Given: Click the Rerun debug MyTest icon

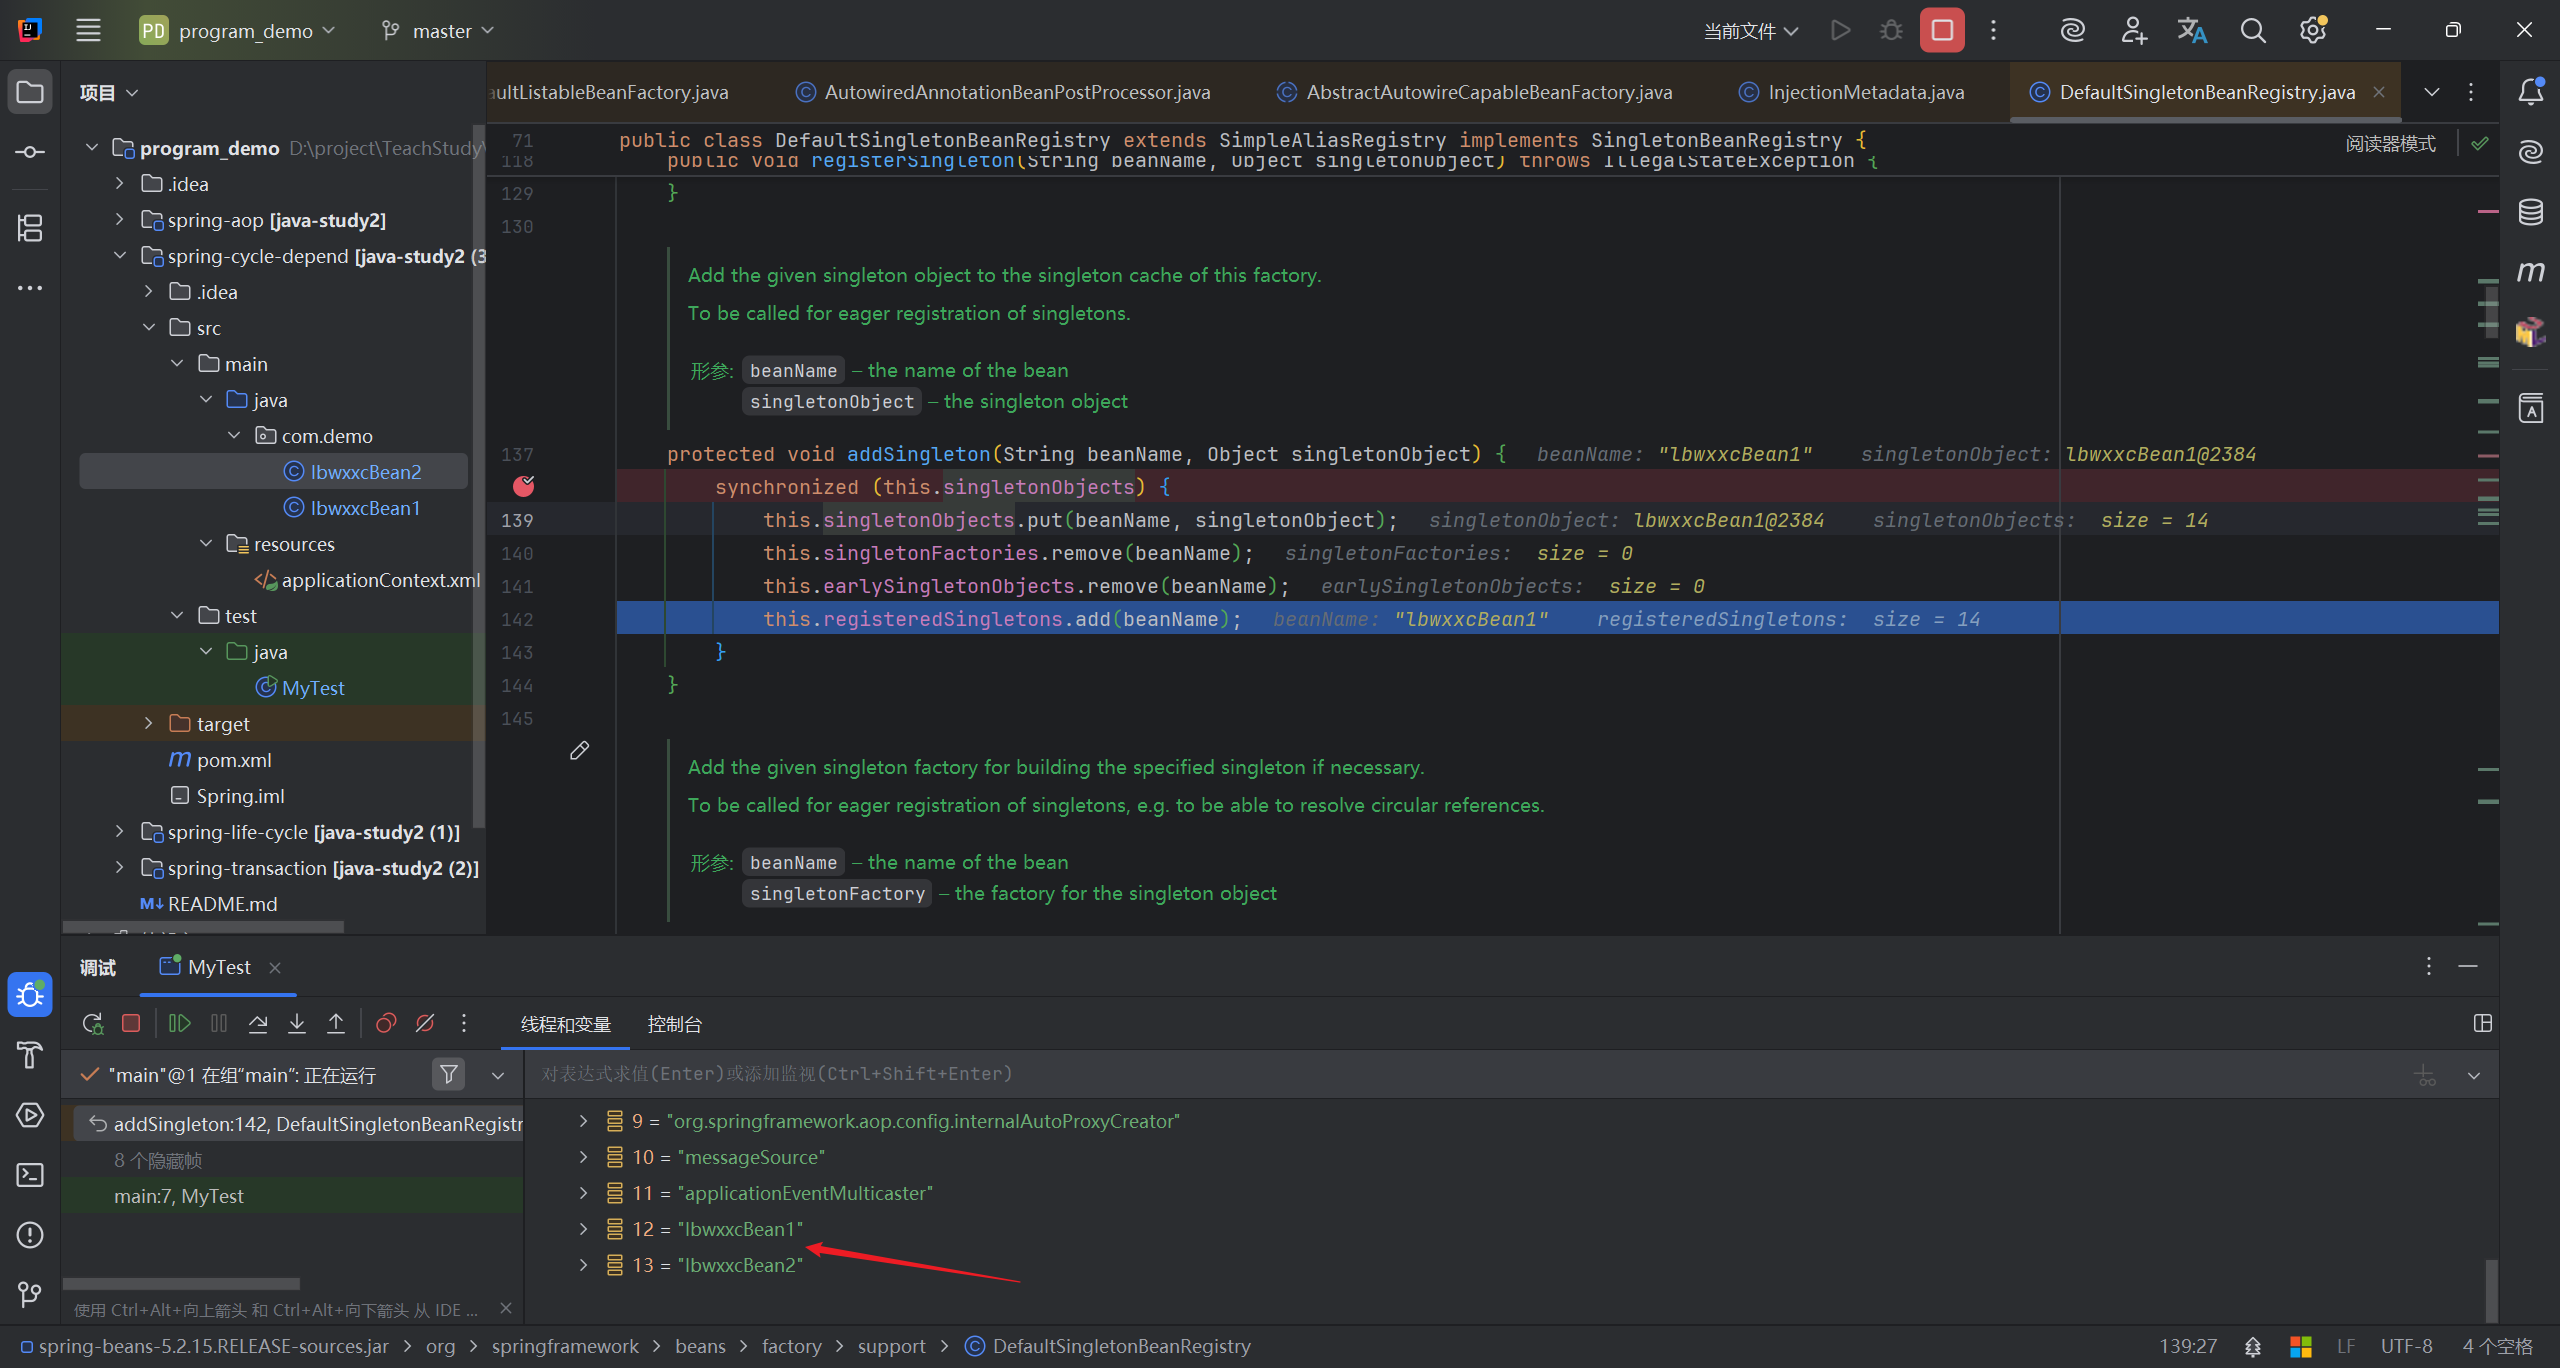Looking at the screenshot, I should [x=92, y=1023].
